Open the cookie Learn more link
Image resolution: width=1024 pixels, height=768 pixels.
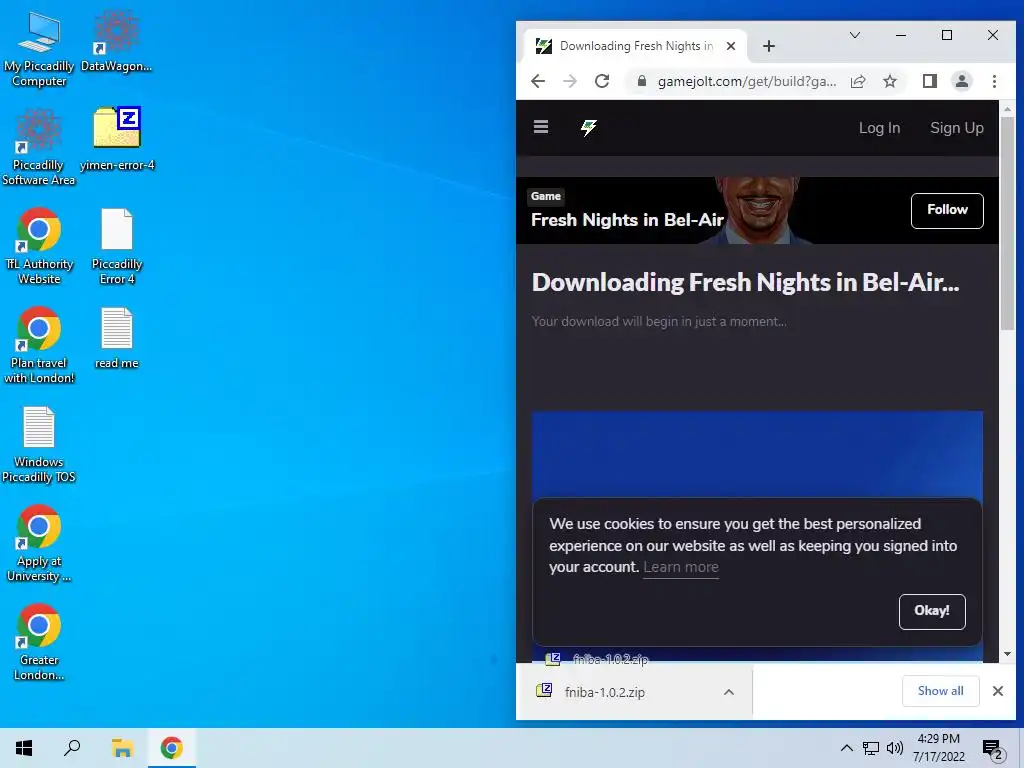[680, 568]
